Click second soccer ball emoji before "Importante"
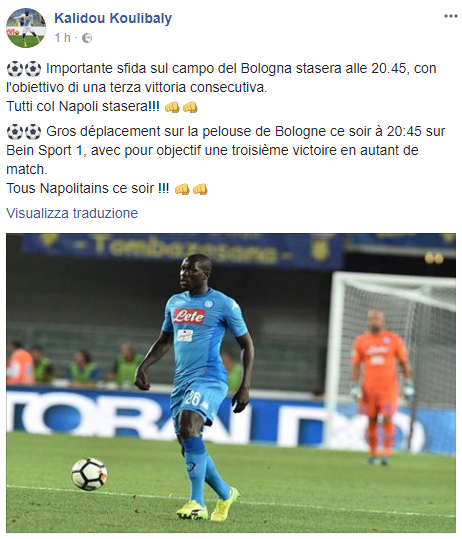 [x=33, y=69]
